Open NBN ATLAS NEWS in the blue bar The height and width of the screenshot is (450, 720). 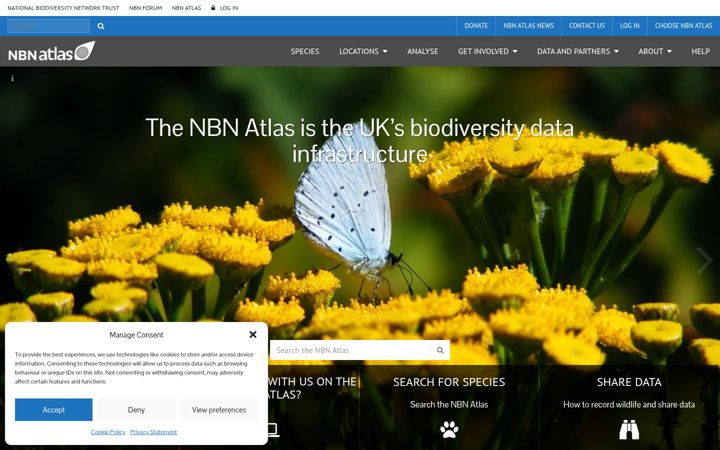pyautogui.click(x=529, y=26)
